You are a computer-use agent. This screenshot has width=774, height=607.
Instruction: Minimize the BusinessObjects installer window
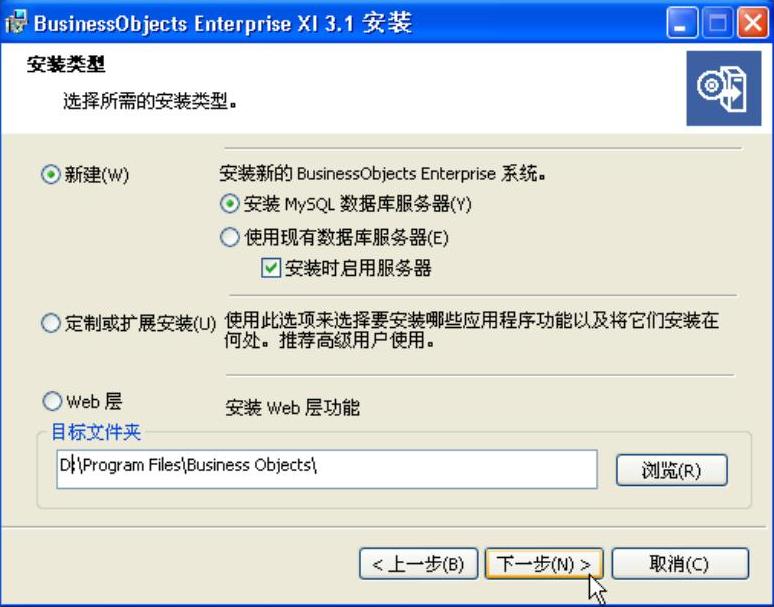[682, 23]
